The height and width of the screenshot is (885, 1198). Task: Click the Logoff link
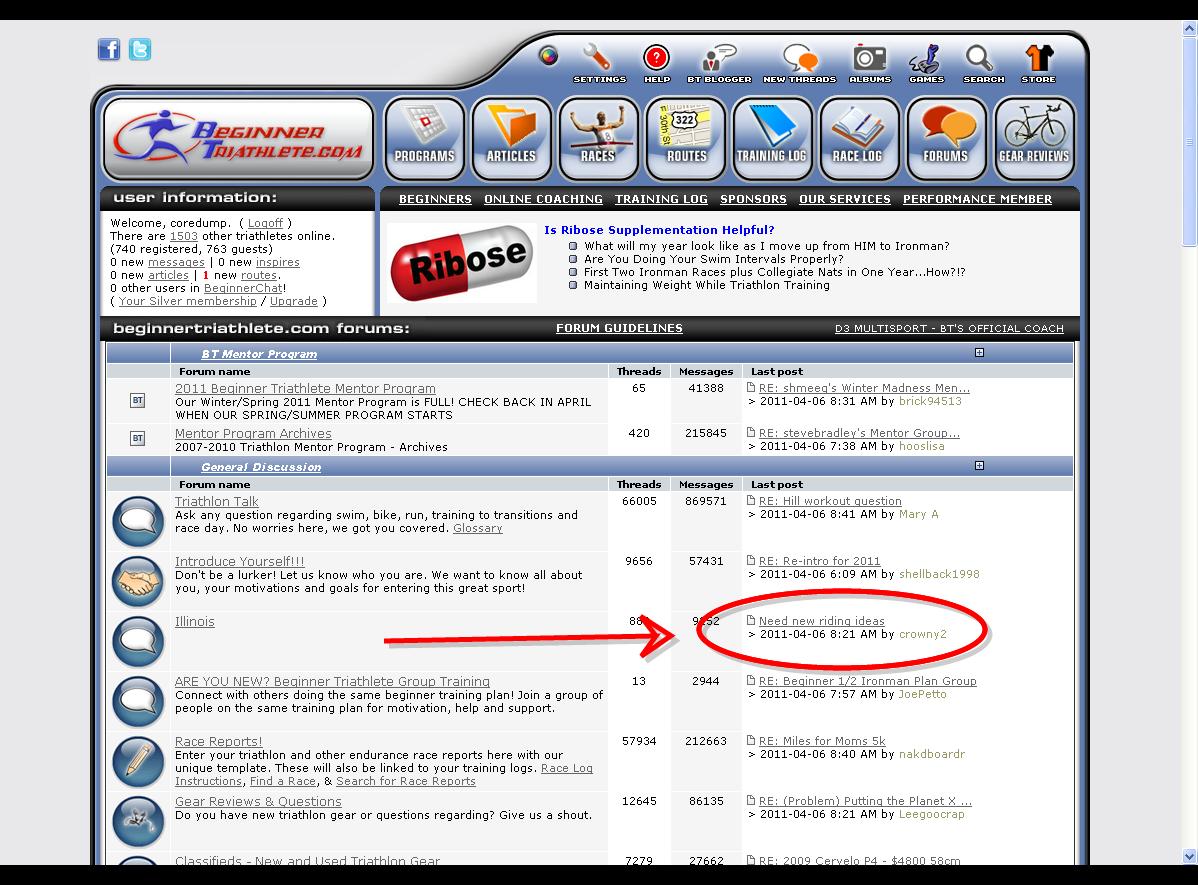[x=265, y=223]
